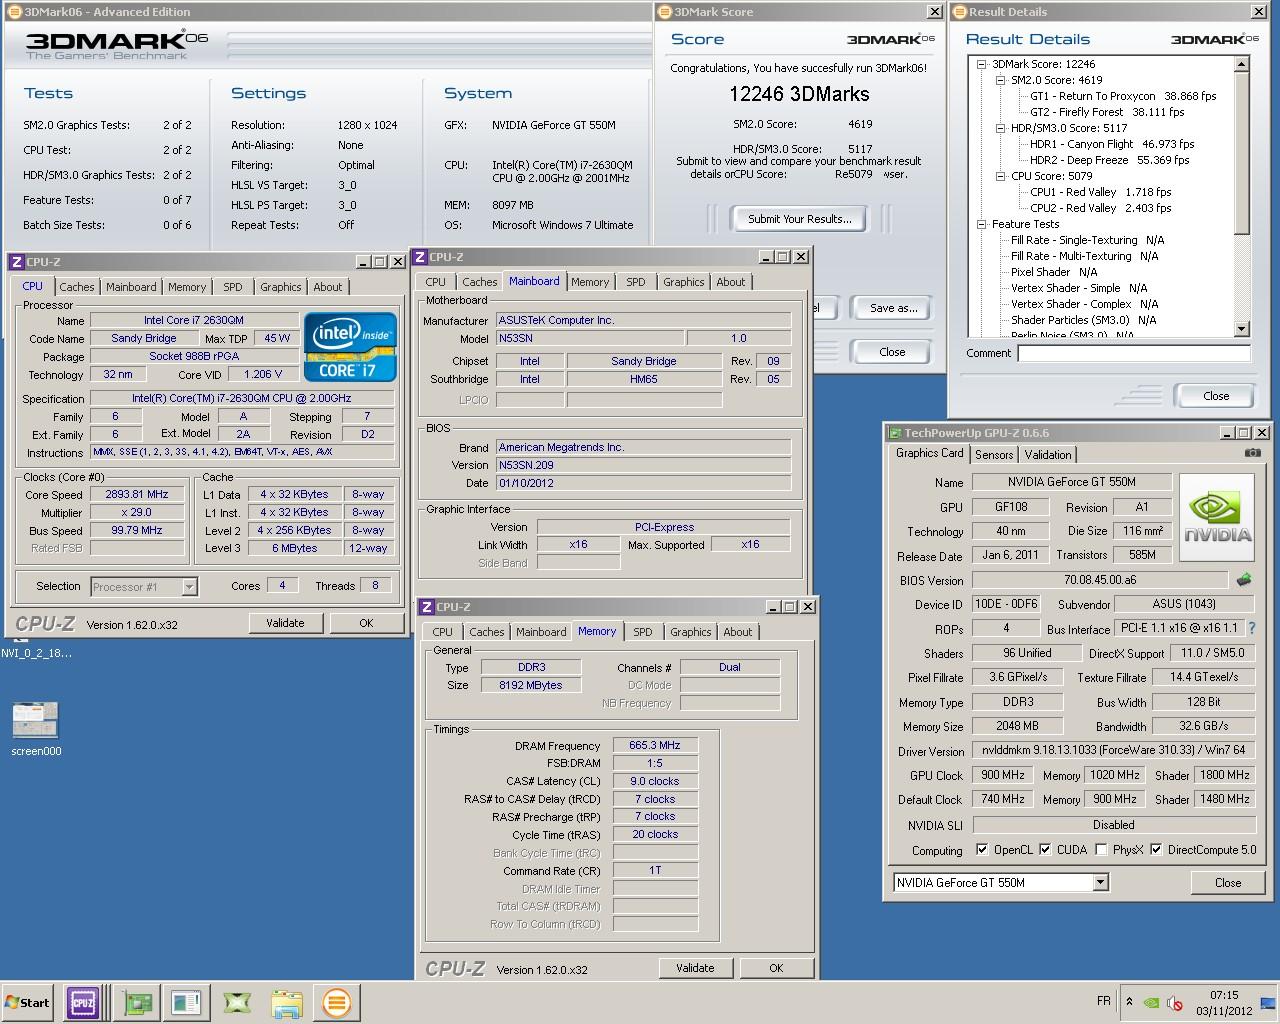Viewport: 1280px width, 1024px height.
Task: Collapse the 3DMark Score tree node
Action: coord(983,64)
